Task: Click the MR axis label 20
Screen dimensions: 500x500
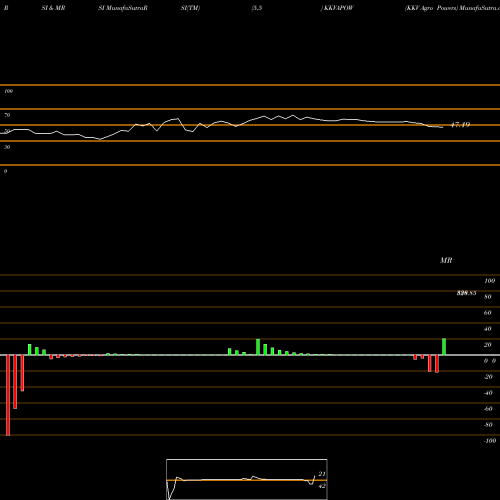Action: tap(488, 345)
